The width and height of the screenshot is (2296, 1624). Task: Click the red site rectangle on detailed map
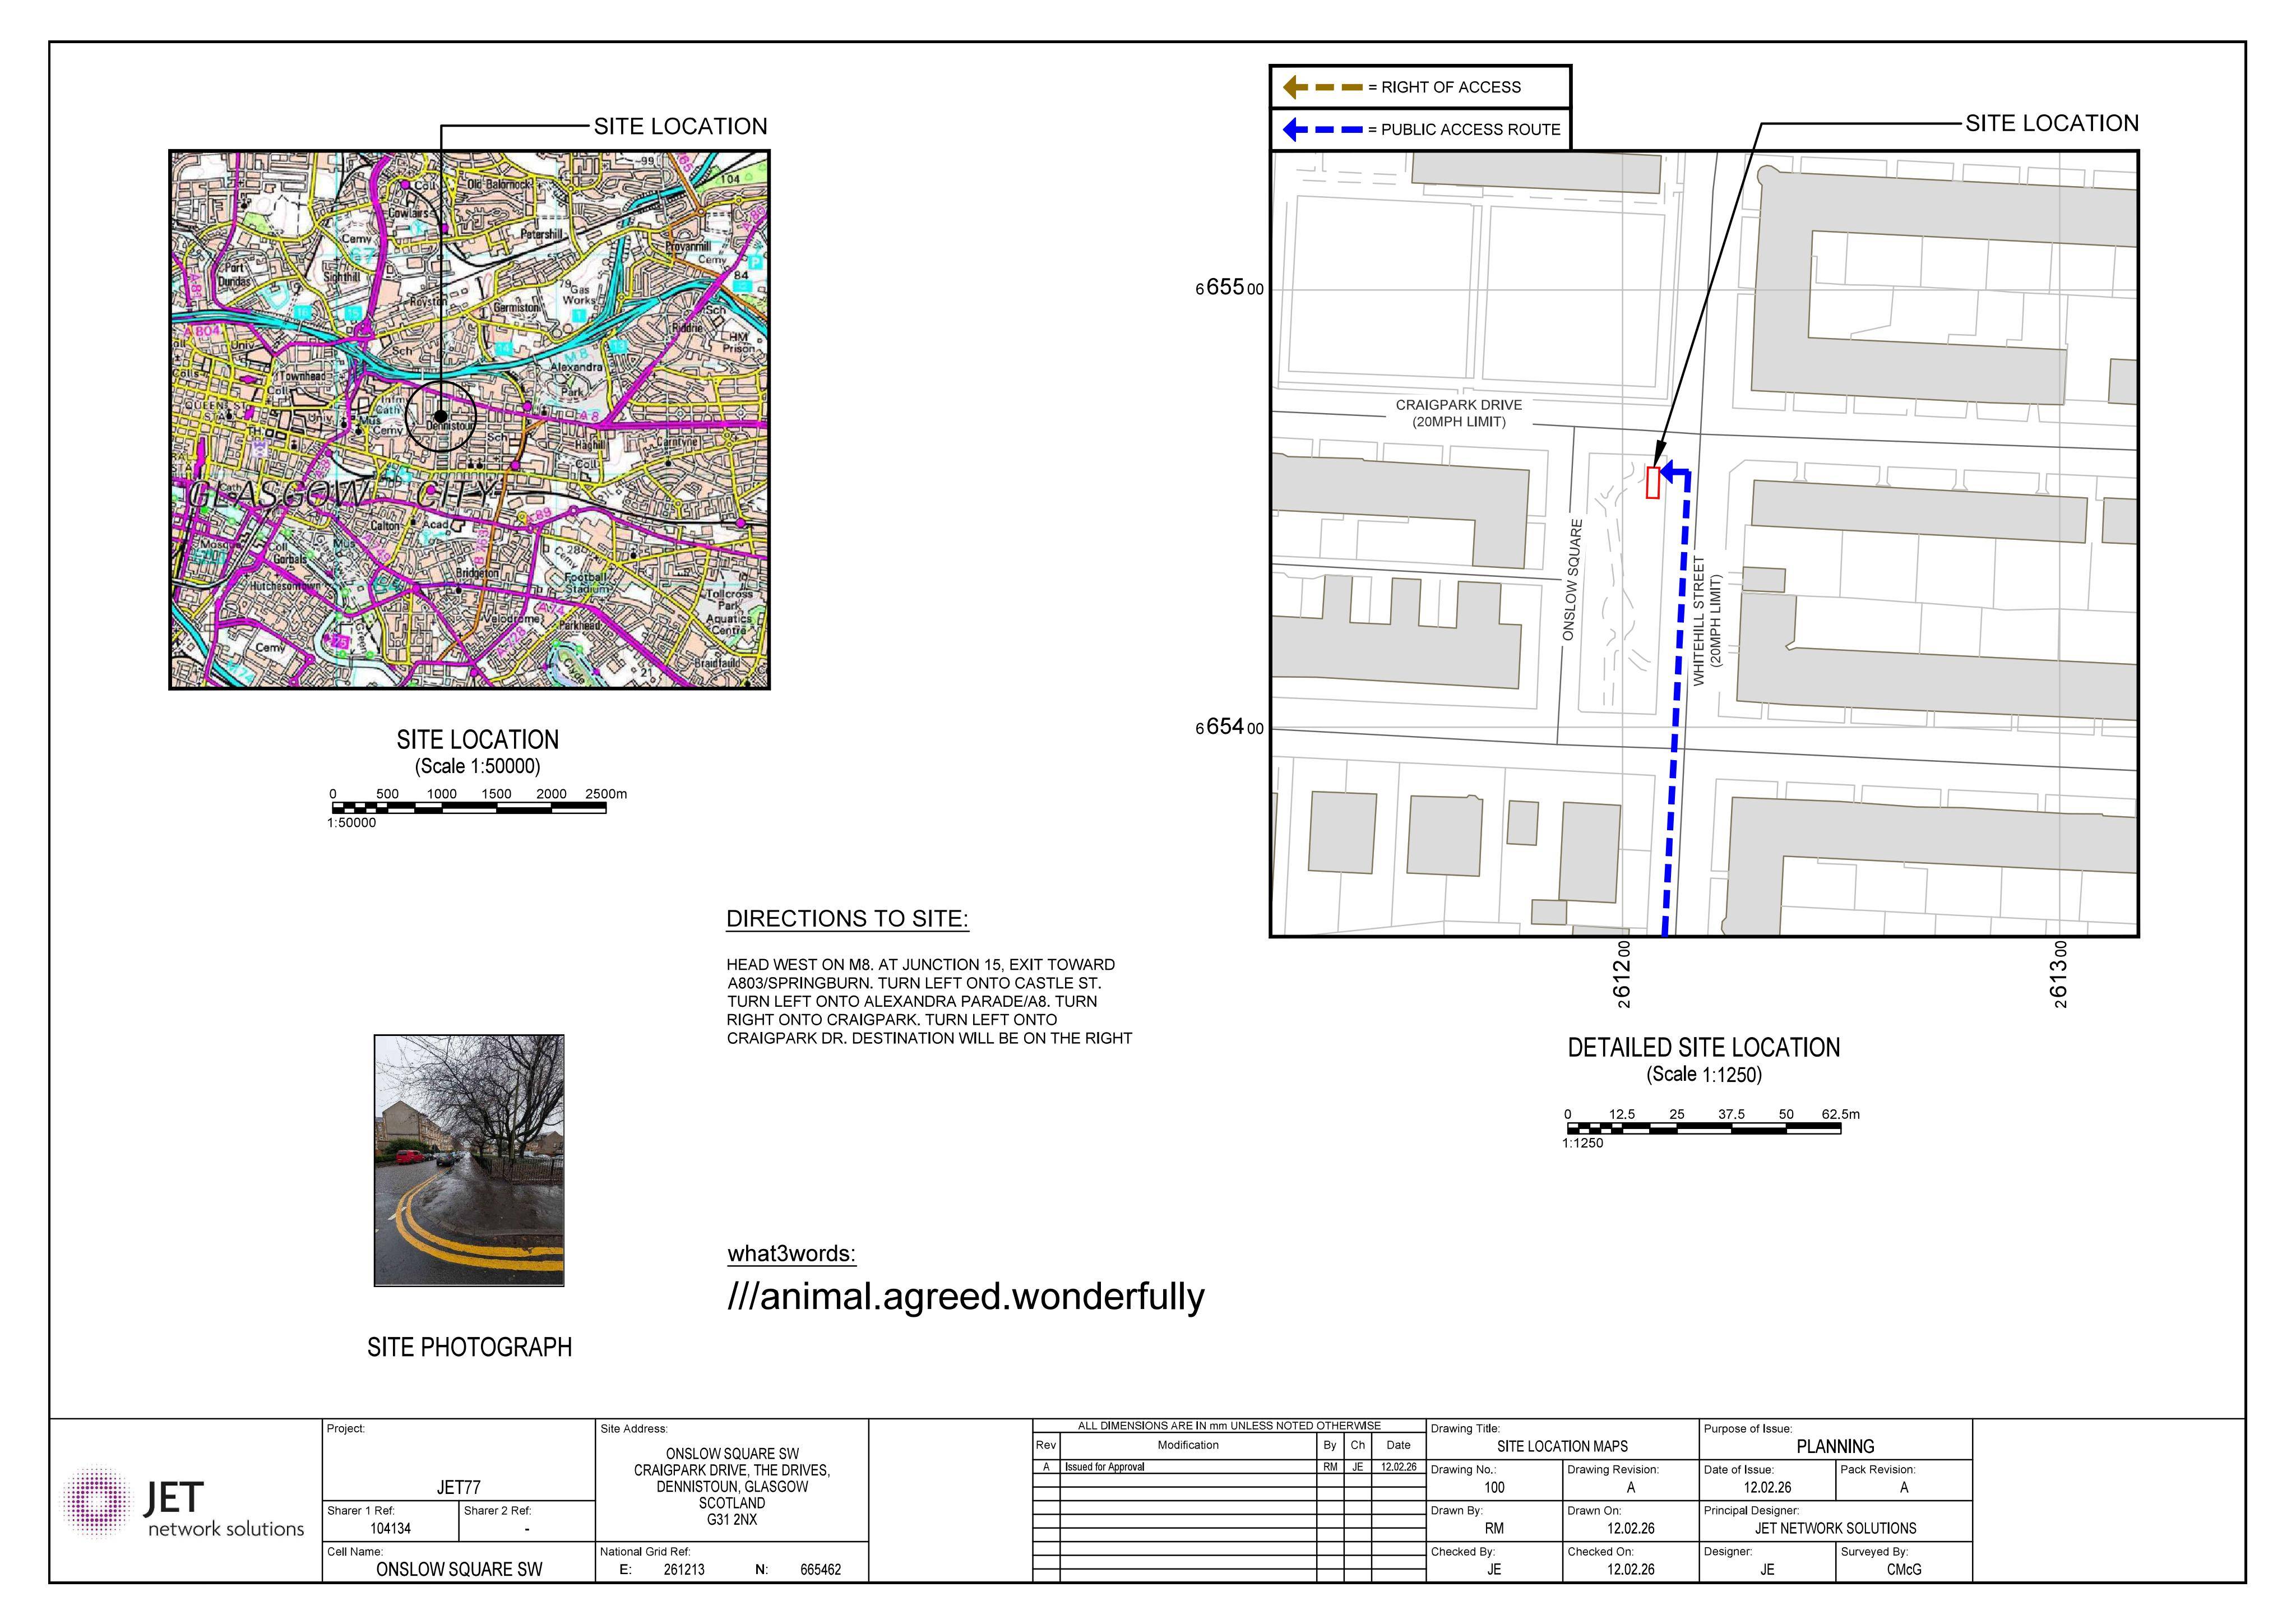(x=1653, y=482)
